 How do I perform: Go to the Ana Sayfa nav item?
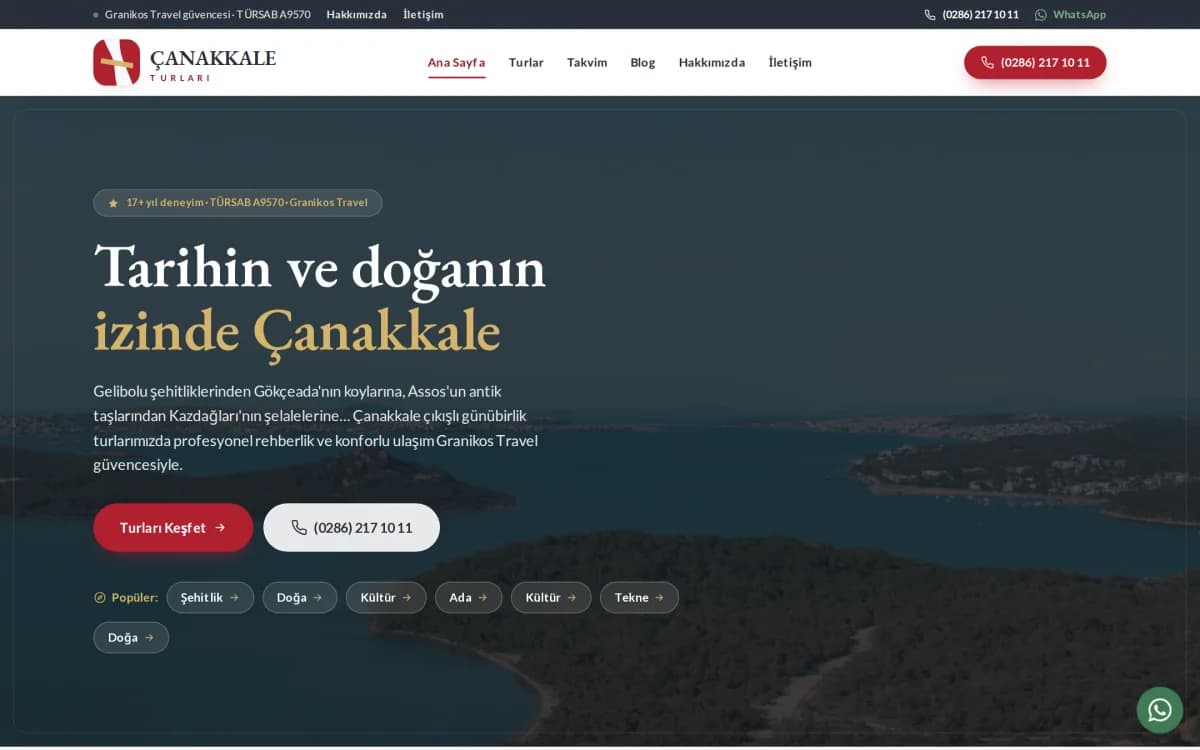(456, 62)
